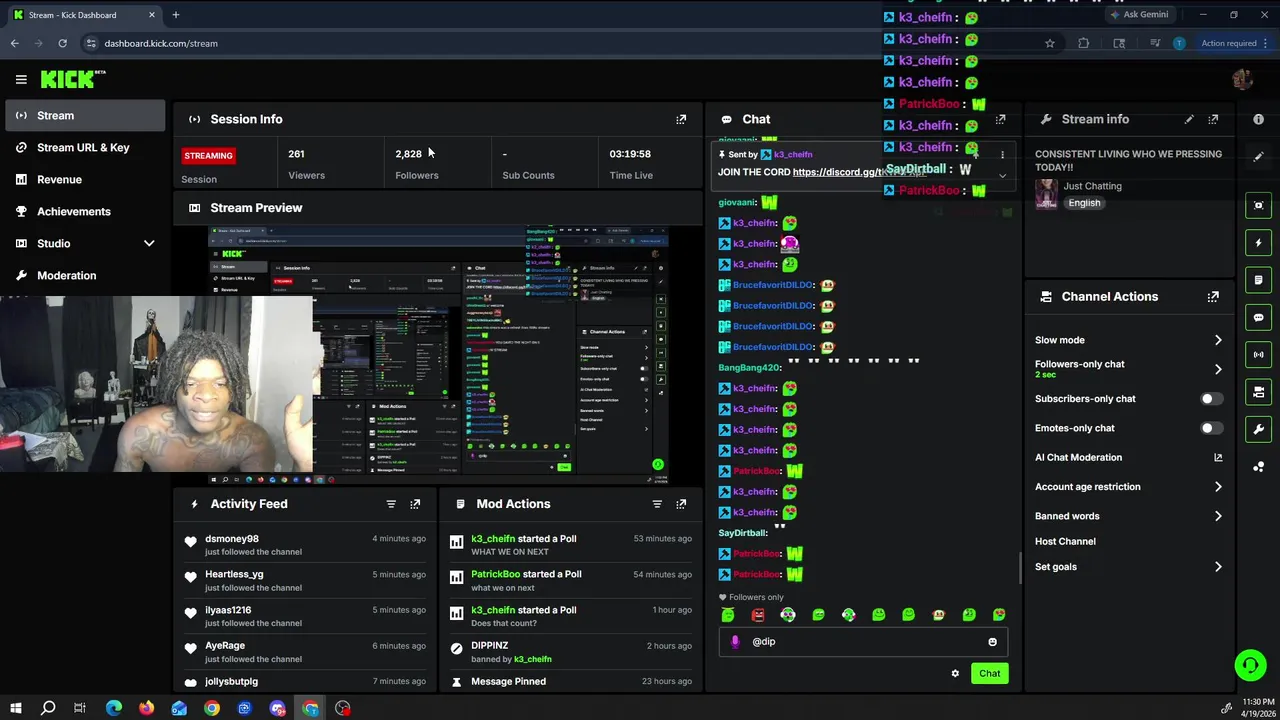Screen dimensions: 1280x720
Task: Click the lightning activity icon in right sidebar
Action: 1258,243
